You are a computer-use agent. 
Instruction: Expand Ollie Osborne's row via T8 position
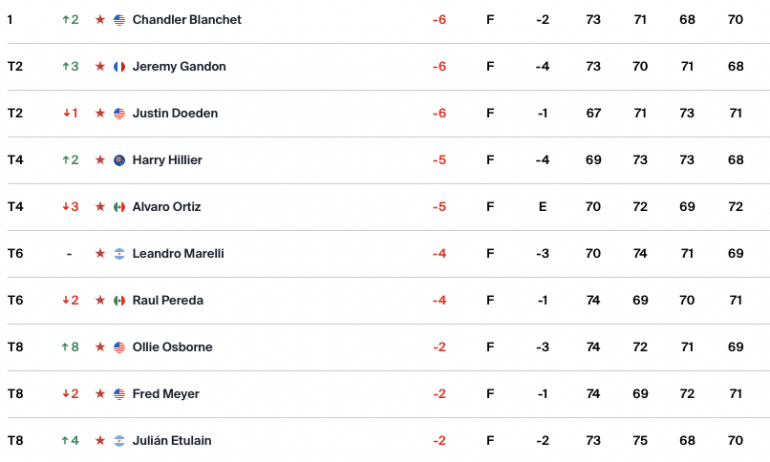coord(15,347)
